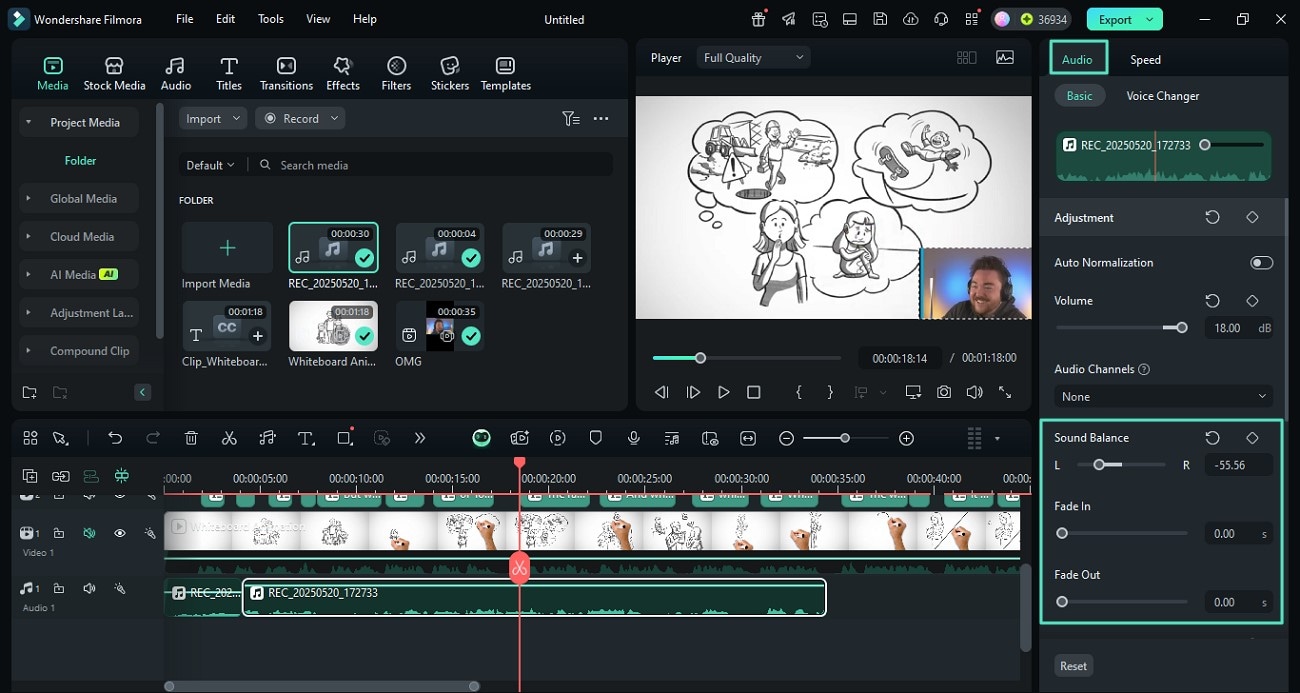The width and height of the screenshot is (1300, 693).
Task: Click the Play button in the player
Action: coord(724,393)
